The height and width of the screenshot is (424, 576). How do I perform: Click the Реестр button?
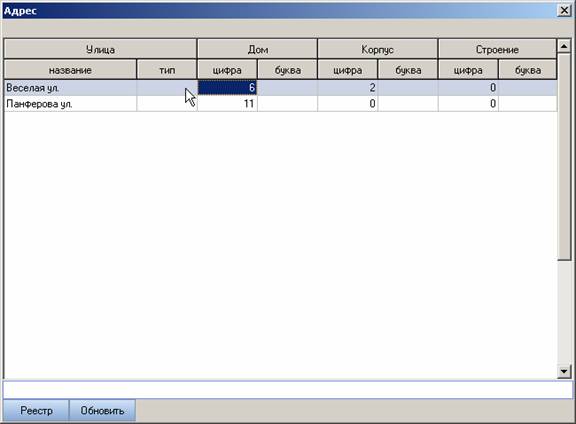(36, 410)
